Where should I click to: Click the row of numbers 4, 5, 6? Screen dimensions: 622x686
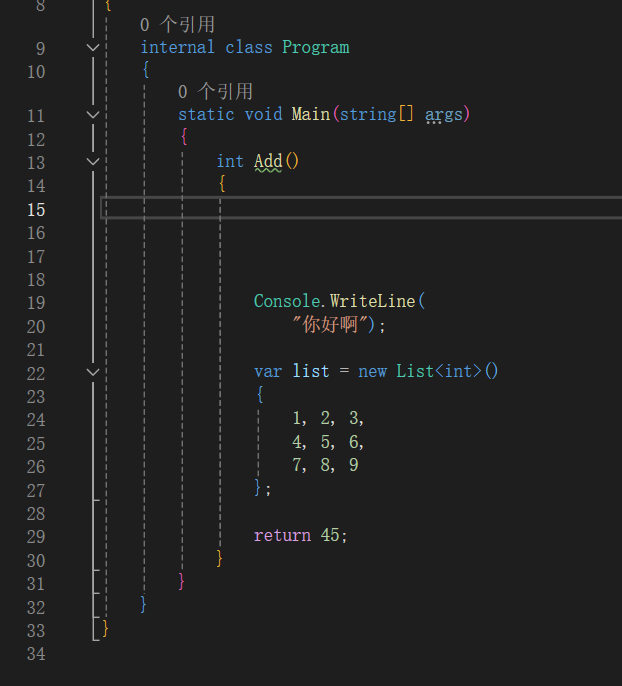coord(328,442)
